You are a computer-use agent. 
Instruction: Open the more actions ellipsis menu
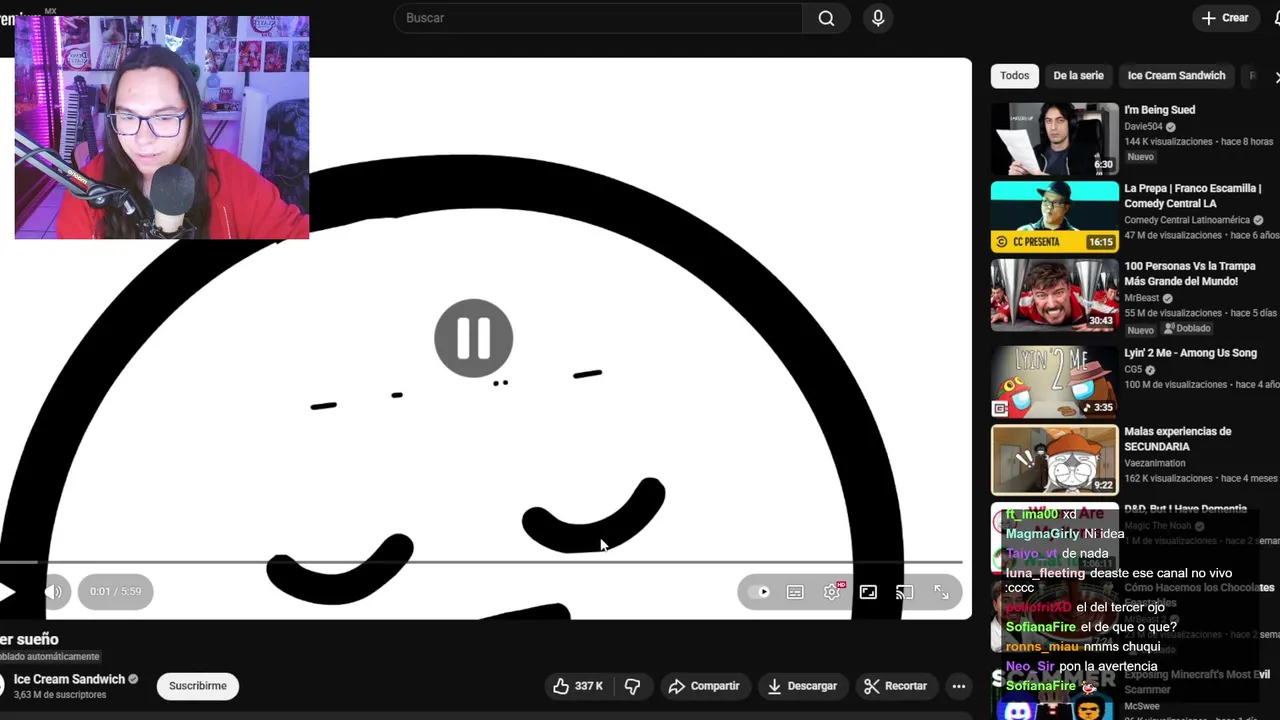point(959,686)
